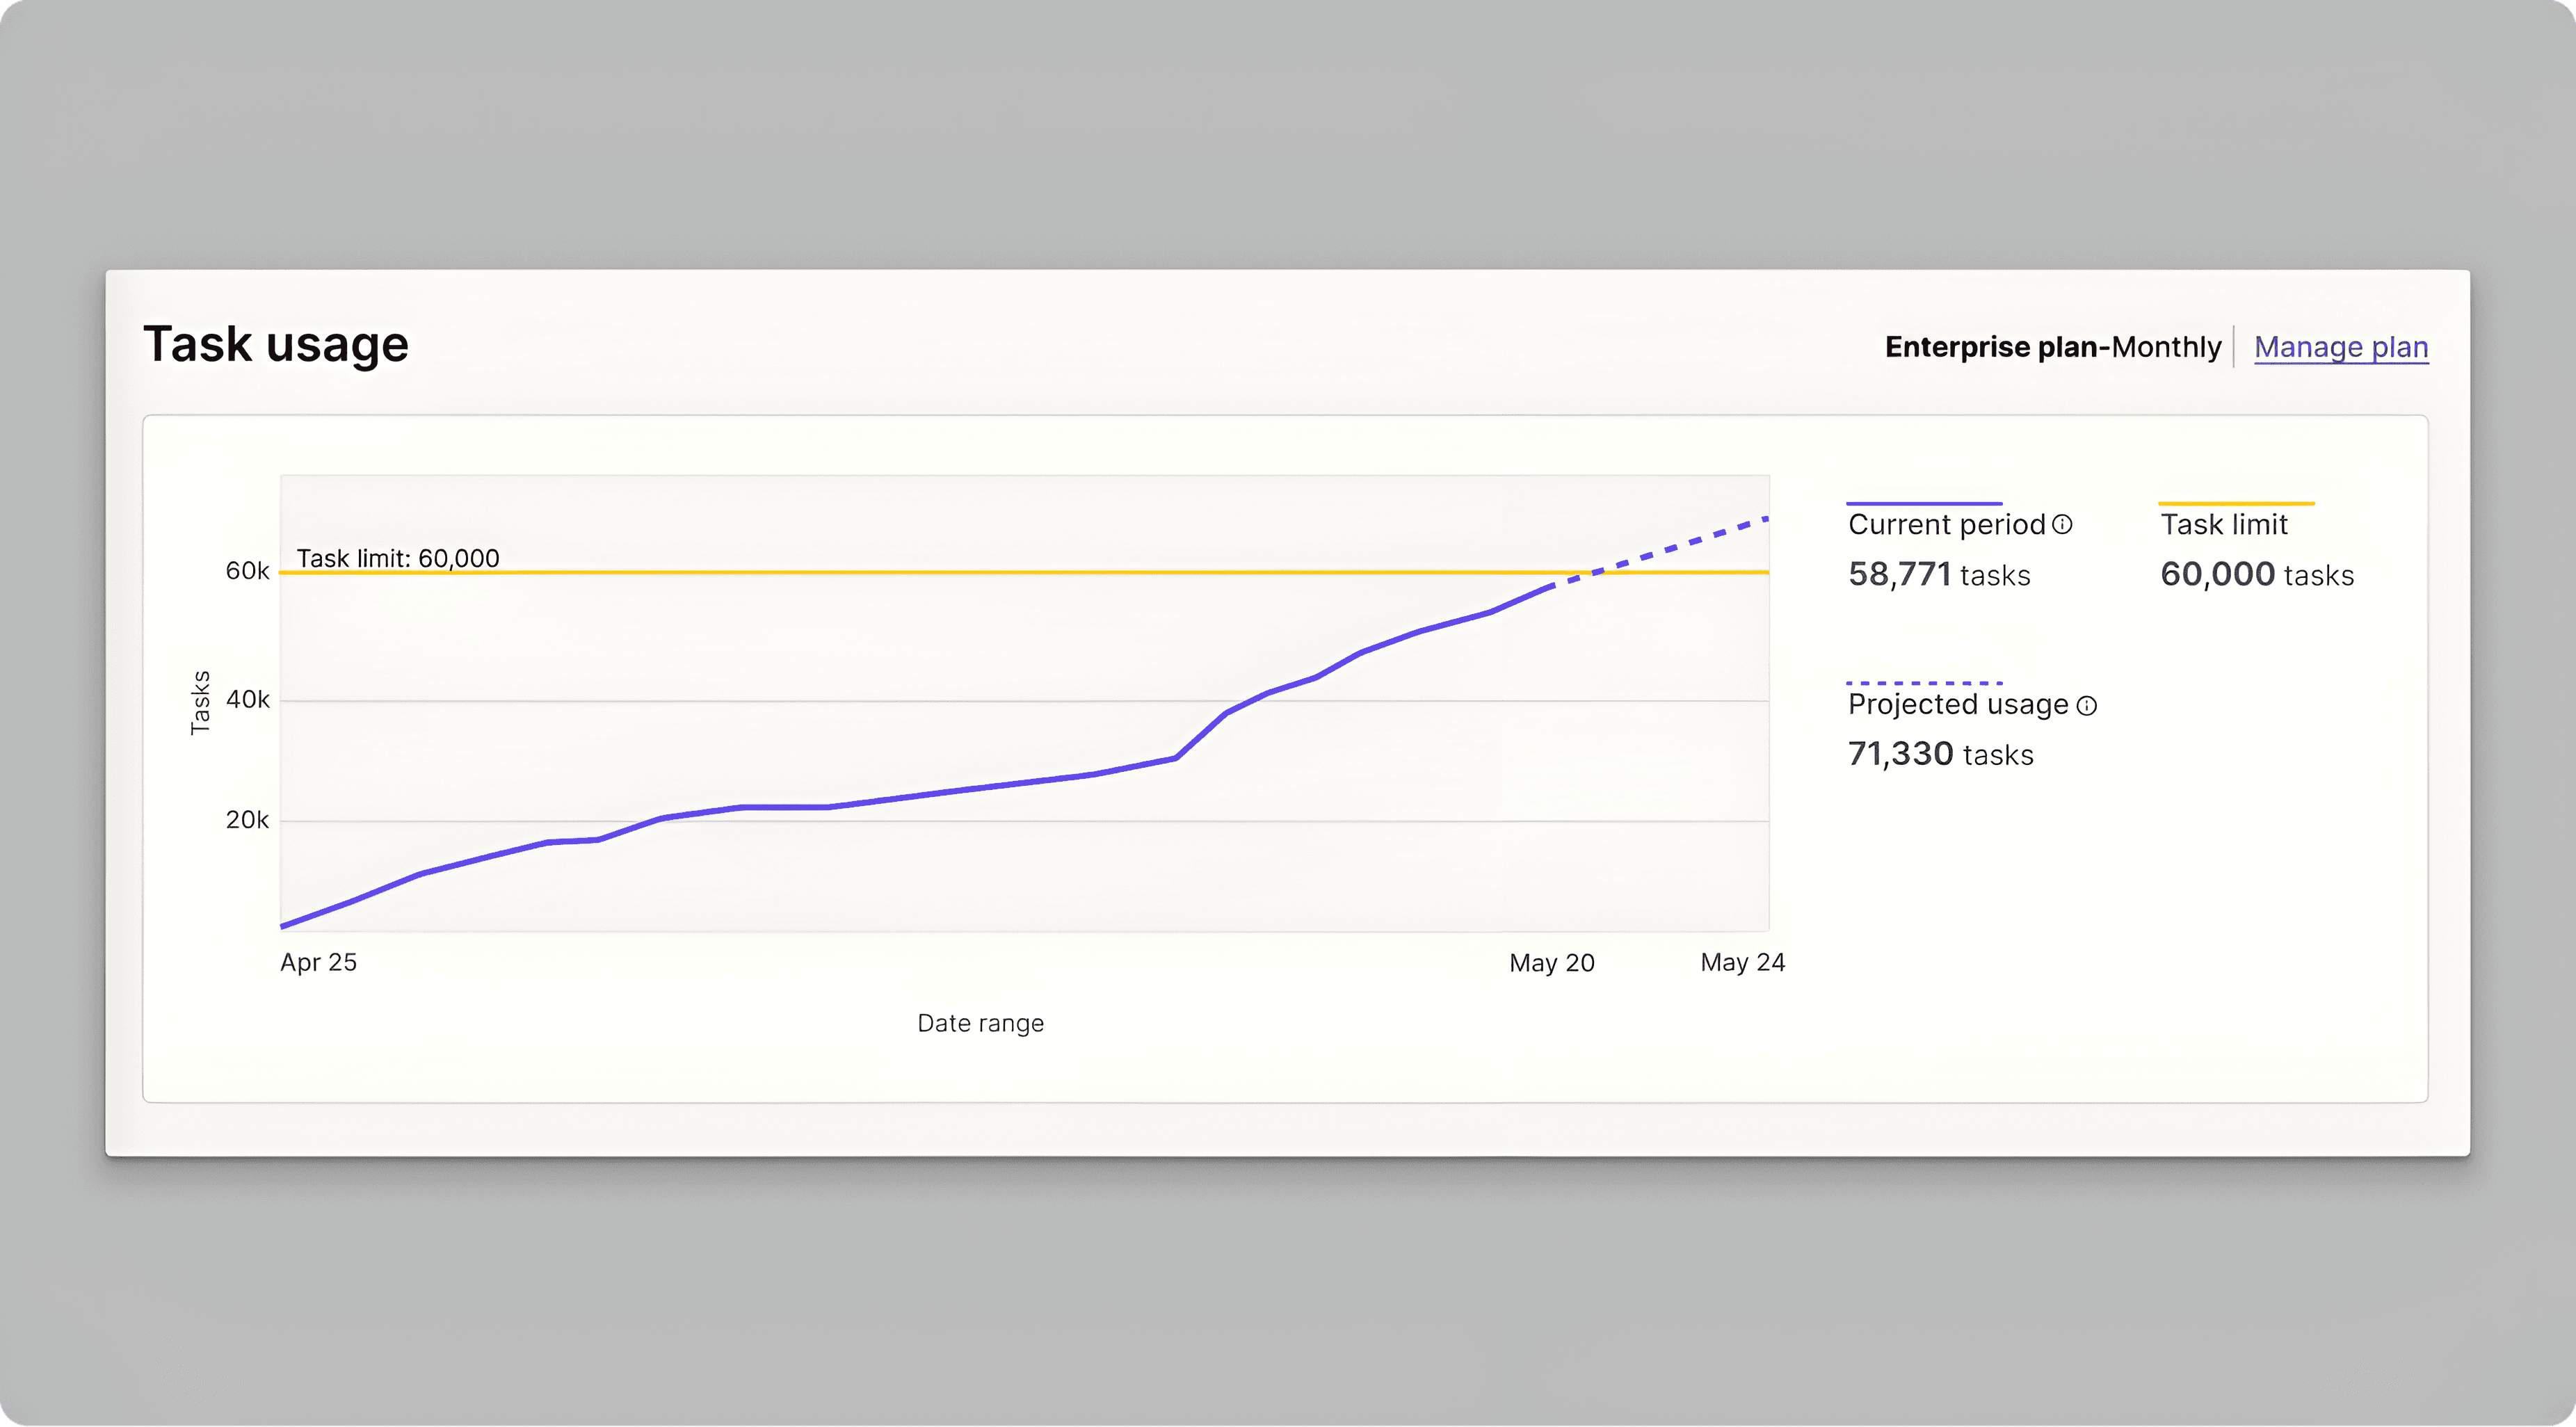Click the Projected usage info icon

pos(2086,705)
